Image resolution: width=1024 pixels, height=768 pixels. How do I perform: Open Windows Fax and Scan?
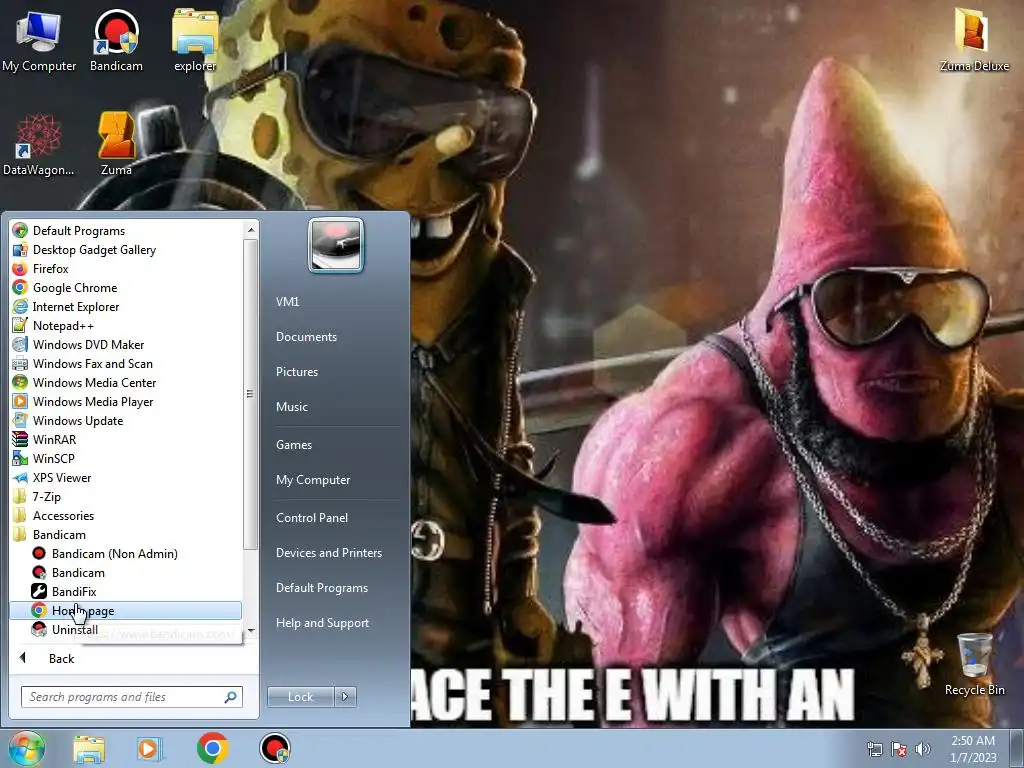(126, 363)
